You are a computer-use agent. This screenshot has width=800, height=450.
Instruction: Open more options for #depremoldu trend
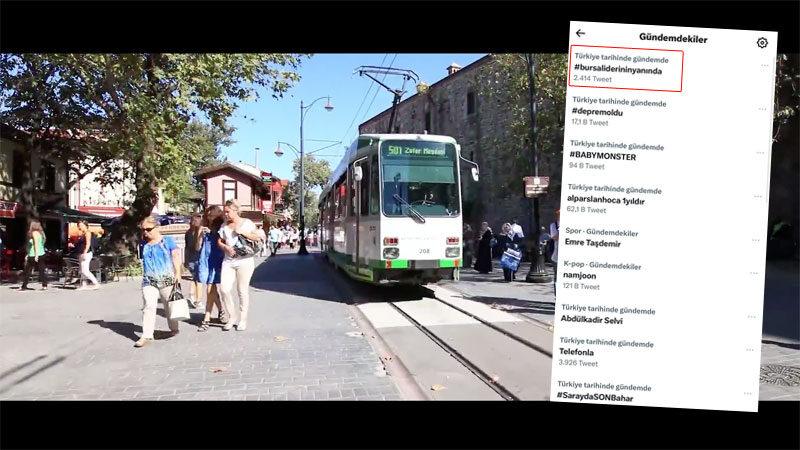click(762, 109)
